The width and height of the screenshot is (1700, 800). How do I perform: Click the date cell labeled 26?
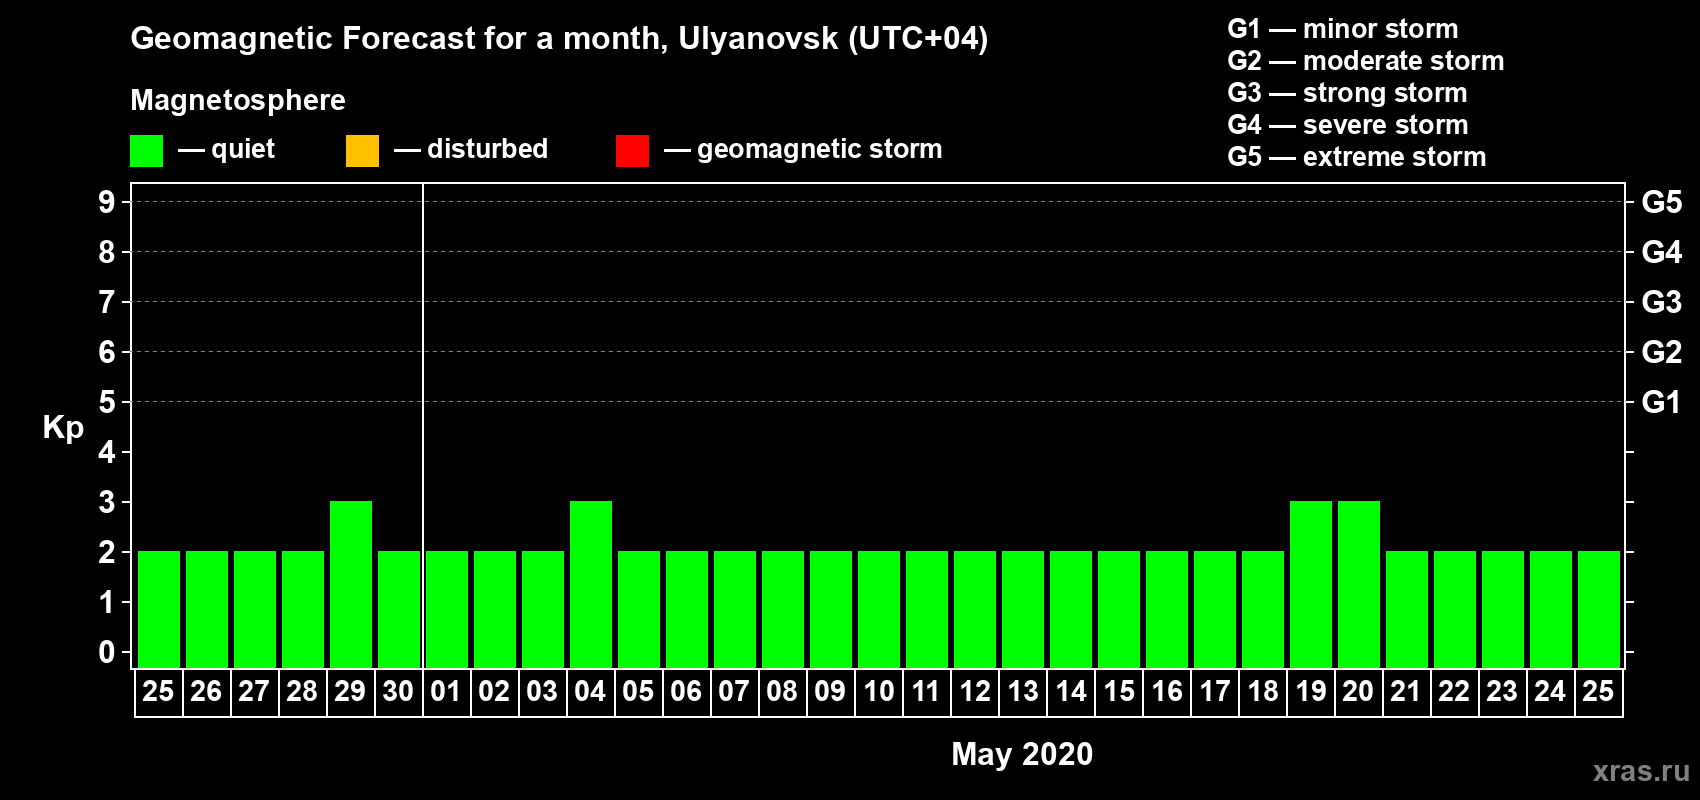[x=207, y=692]
